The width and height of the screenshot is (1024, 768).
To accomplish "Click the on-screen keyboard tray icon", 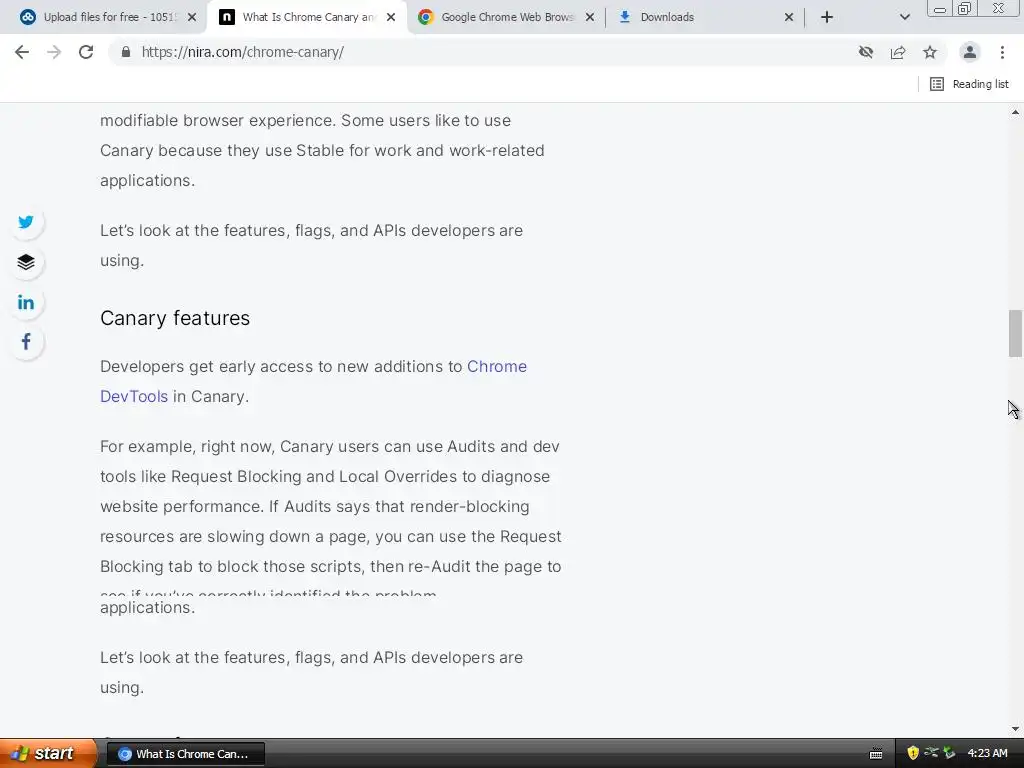I will click(876, 754).
